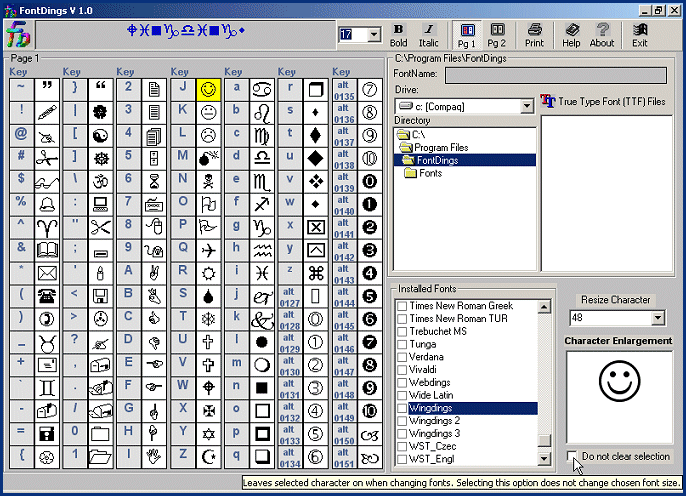
Task: Choose the large black diamond next to u
Action: tap(315, 158)
